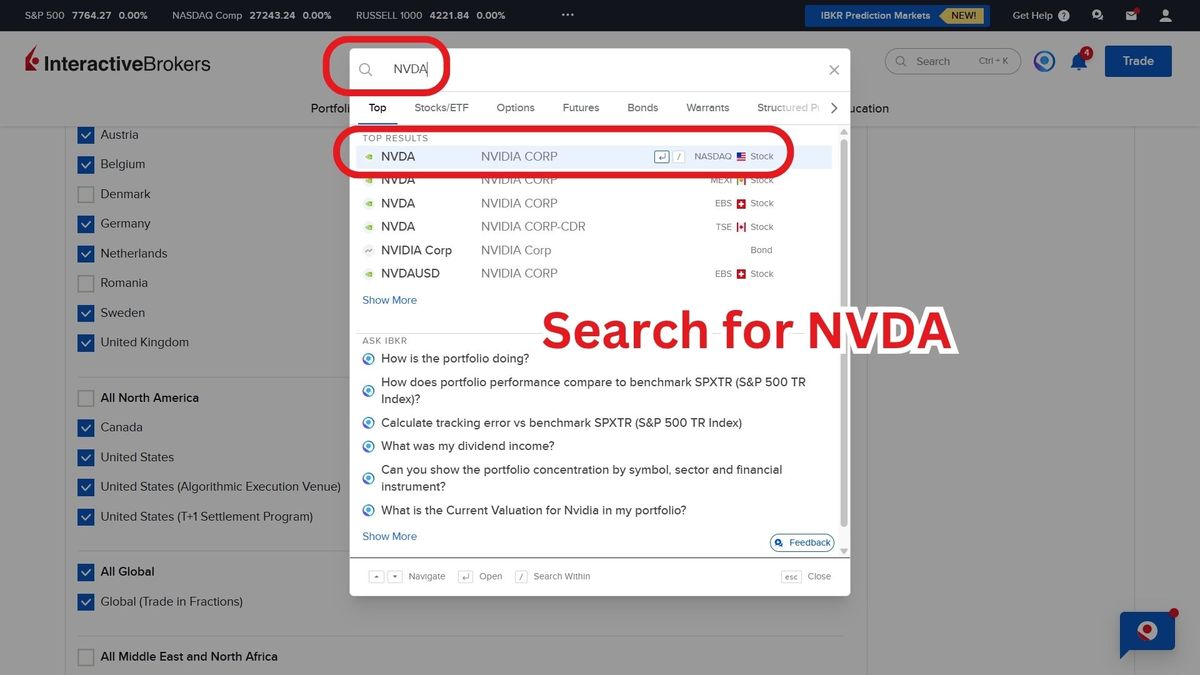The image size is (1200, 675).
Task: Switch to the Stocks/ETF tab
Action: tap(441, 108)
